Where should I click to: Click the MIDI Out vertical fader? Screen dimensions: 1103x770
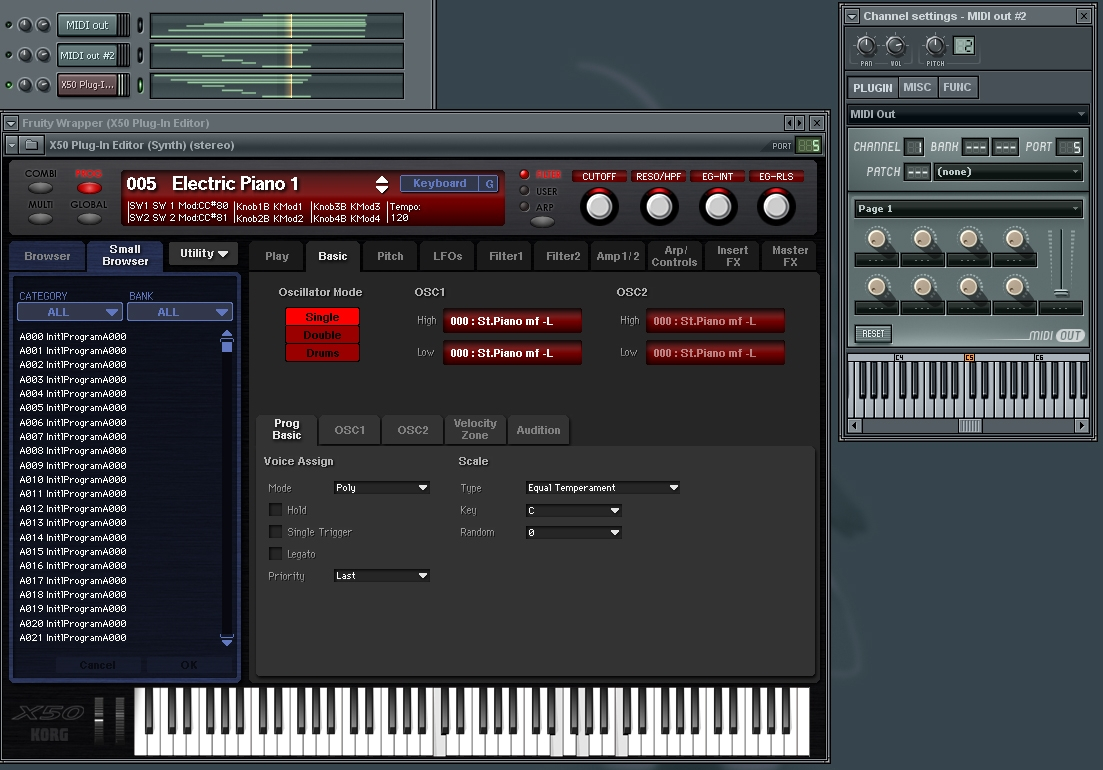click(1060, 291)
